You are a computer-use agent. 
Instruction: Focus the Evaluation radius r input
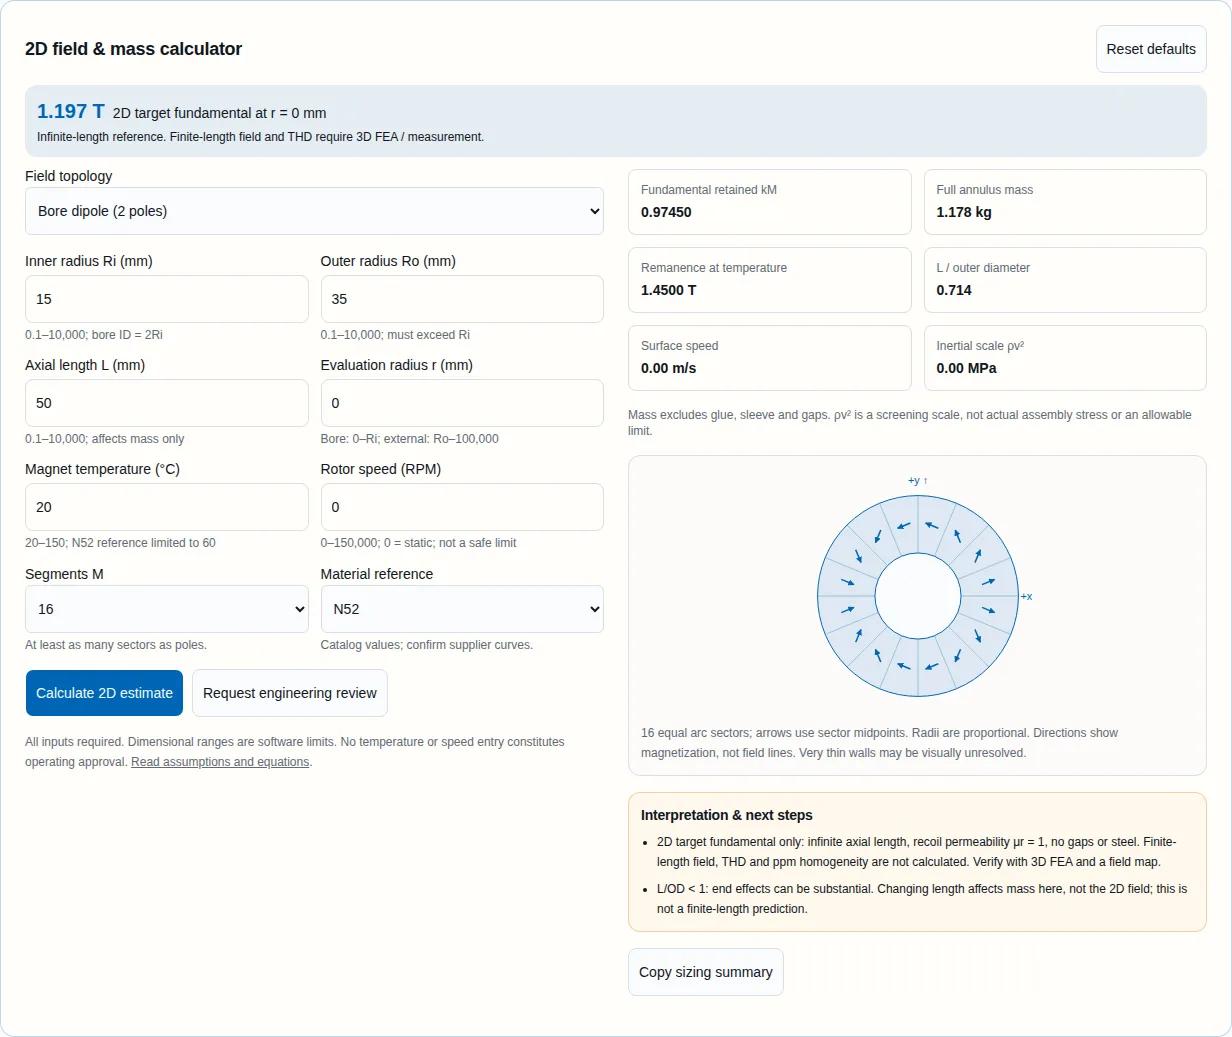pos(462,403)
